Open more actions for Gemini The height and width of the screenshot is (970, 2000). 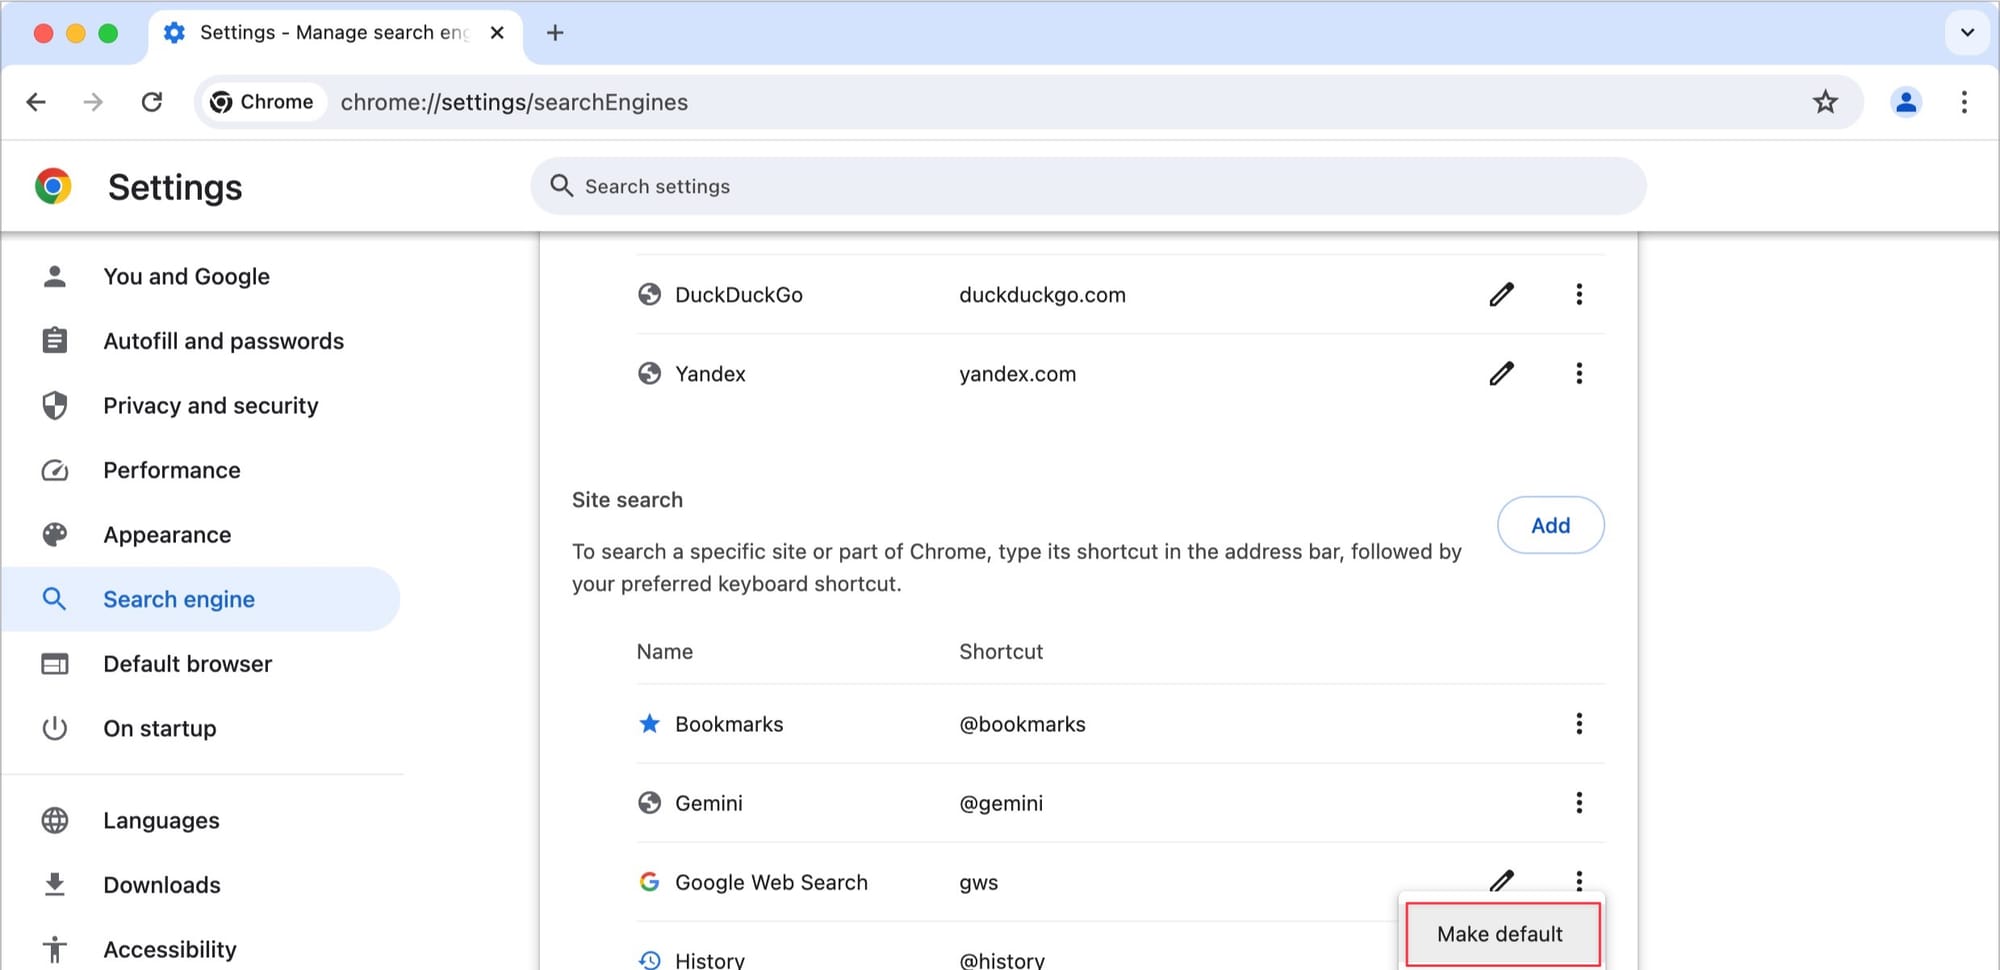1579,802
